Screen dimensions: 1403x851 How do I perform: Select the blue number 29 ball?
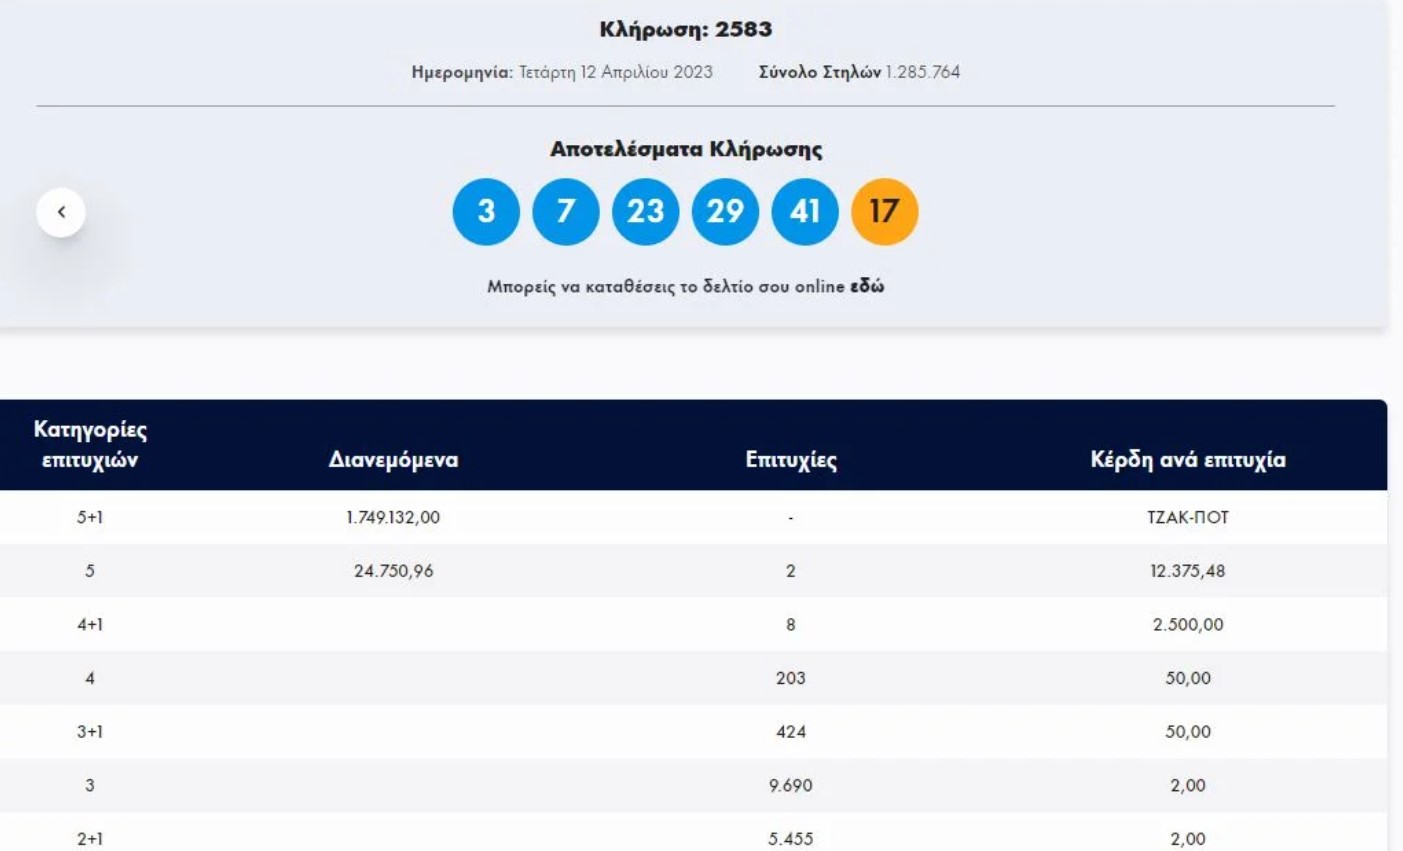pyautogui.click(x=725, y=212)
